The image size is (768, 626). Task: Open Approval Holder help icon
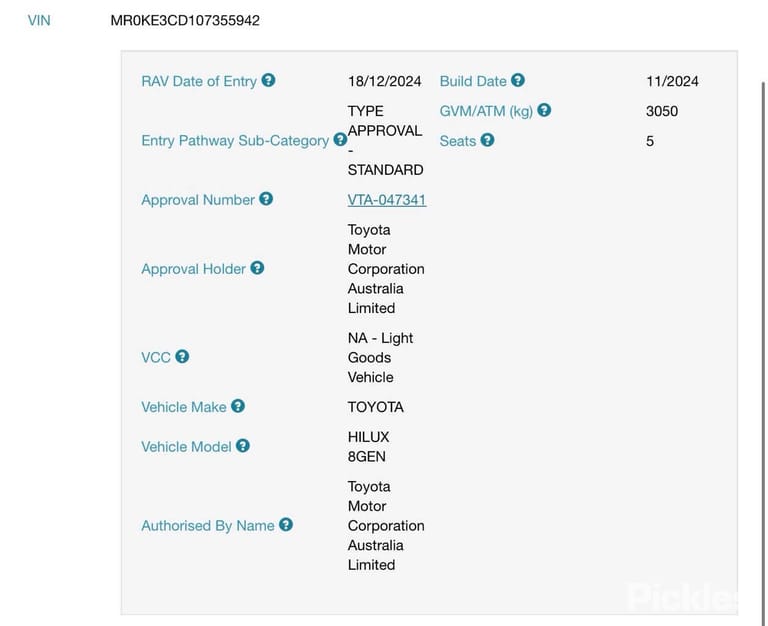tap(257, 268)
